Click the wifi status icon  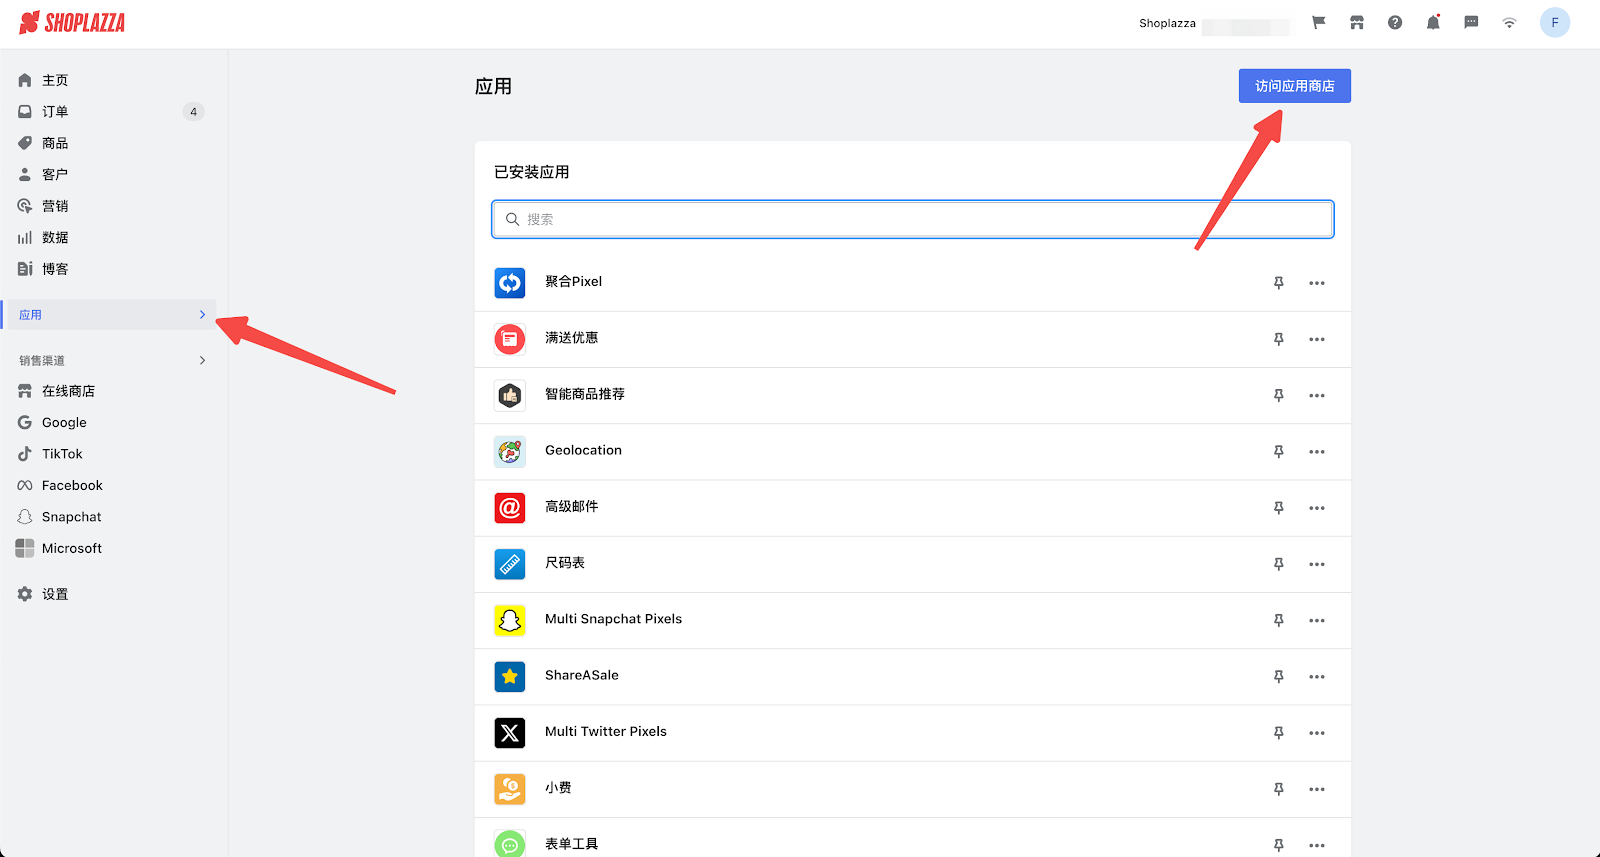click(x=1509, y=22)
